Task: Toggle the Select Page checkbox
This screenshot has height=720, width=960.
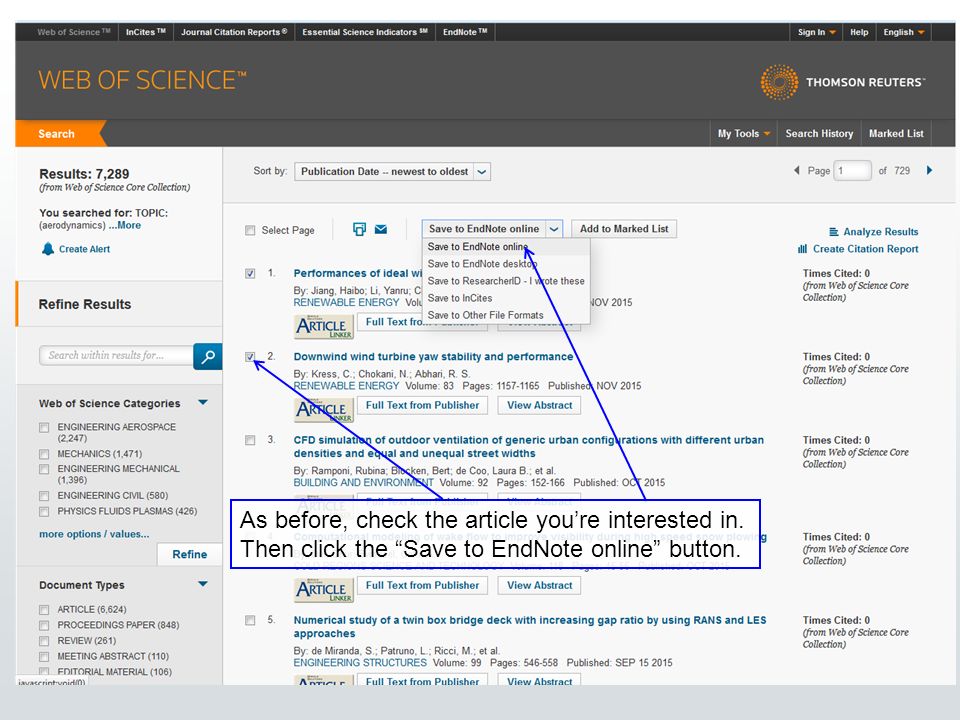Action: pyautogui.click(x=250, y=230)
